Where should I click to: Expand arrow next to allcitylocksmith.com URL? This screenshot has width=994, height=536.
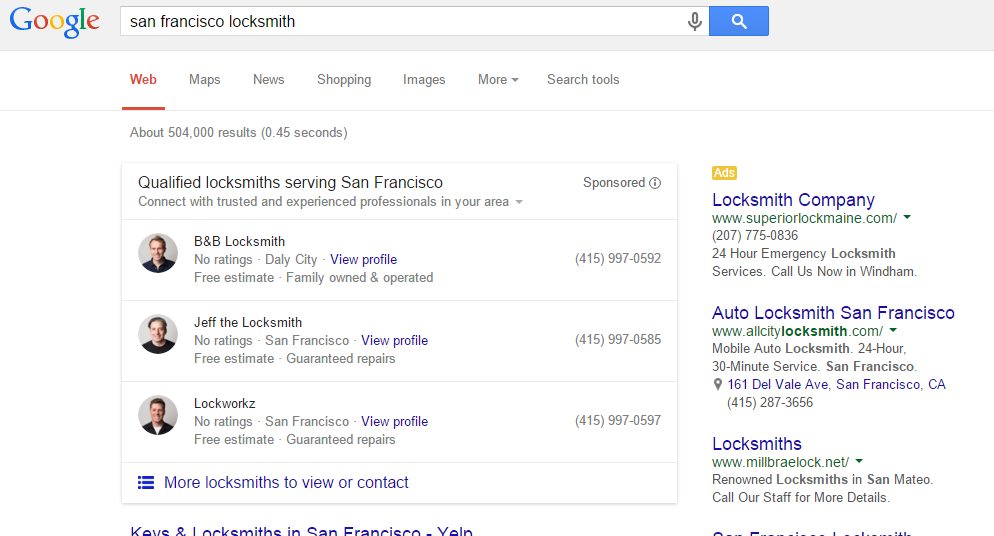[x=893, y=331]
